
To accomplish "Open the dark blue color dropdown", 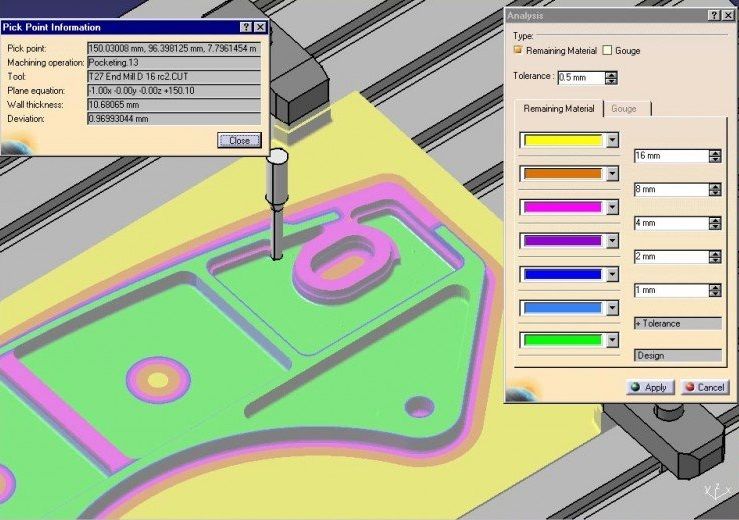I will (x=612, y=274).
